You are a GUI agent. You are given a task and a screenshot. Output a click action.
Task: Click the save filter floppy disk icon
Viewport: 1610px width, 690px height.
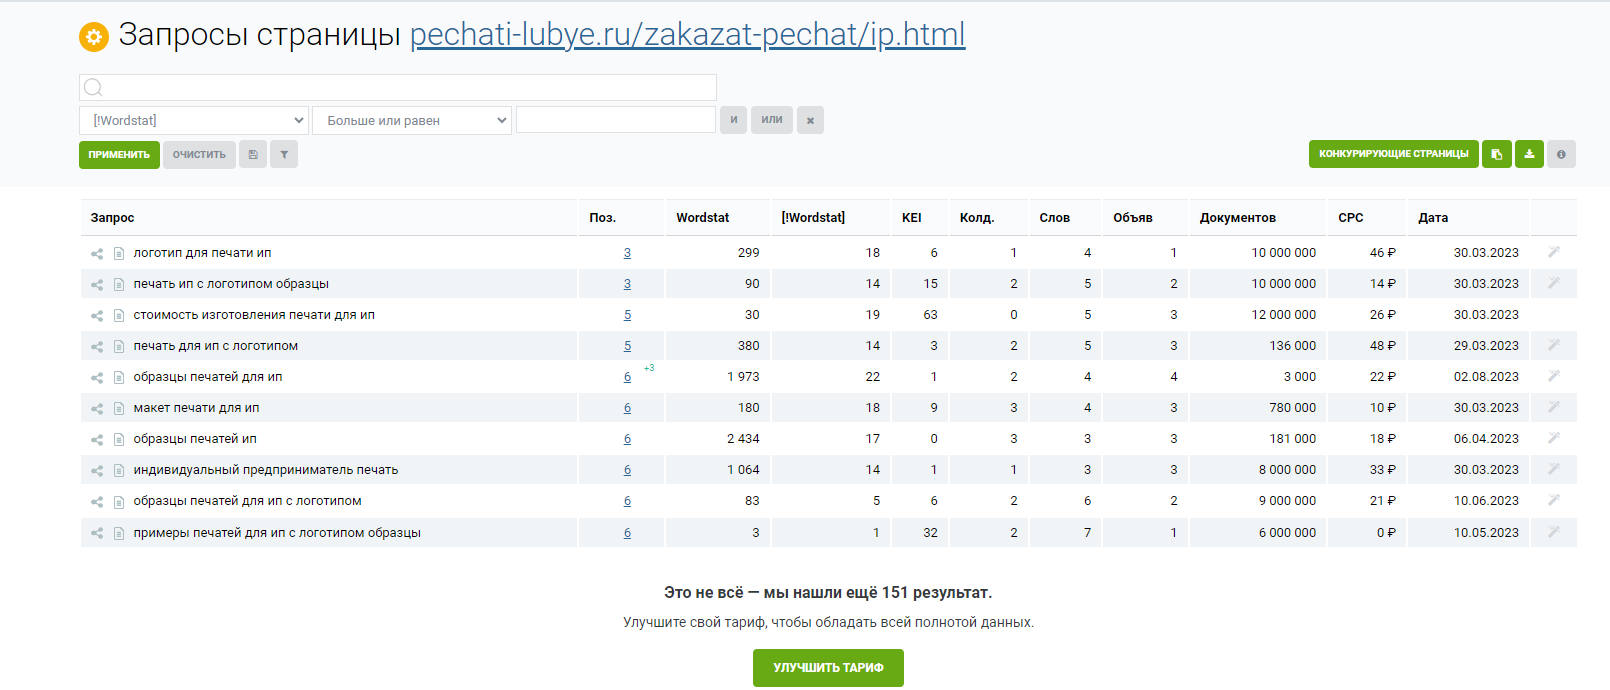(x=253, y=154)
